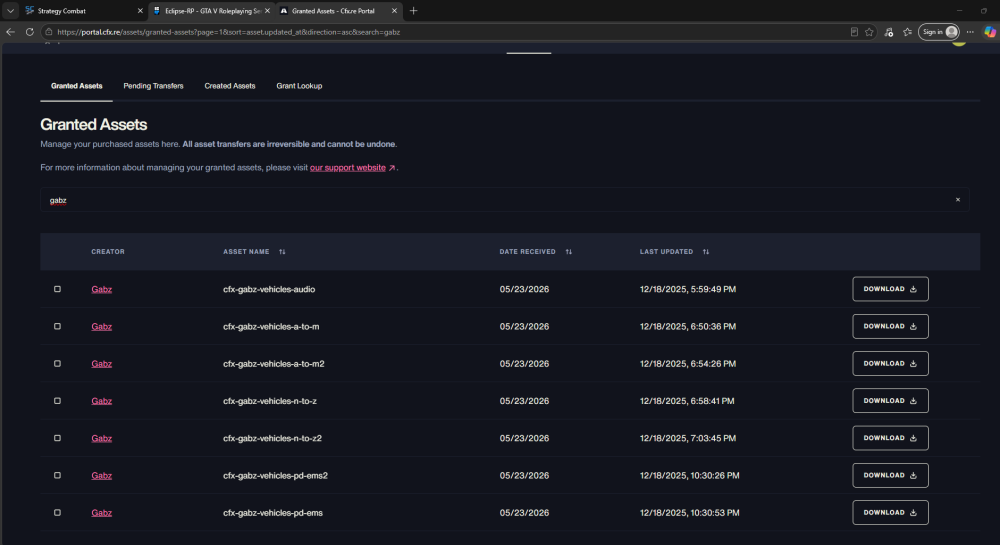Open Gabz creator link in vehicles-audio row
This screenshot has width=1000, height=545.
coord(101,289)
